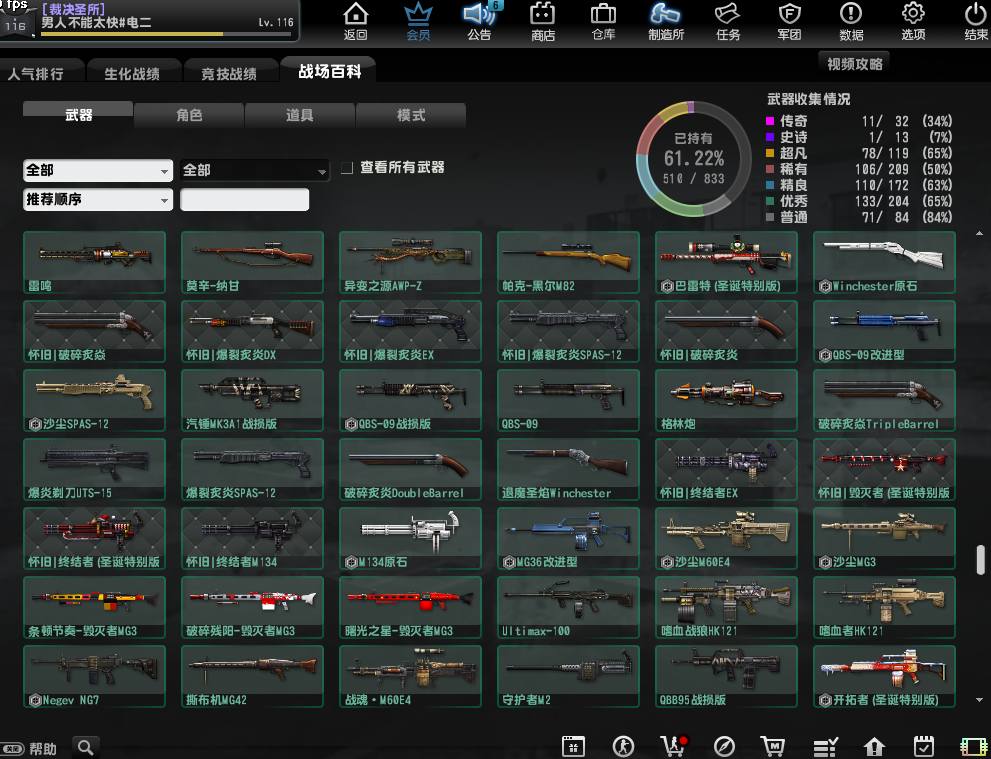This screenshot has height=759, width=991.
Task: Select the 武器 category tab
Action: click(x=78, y=114)
